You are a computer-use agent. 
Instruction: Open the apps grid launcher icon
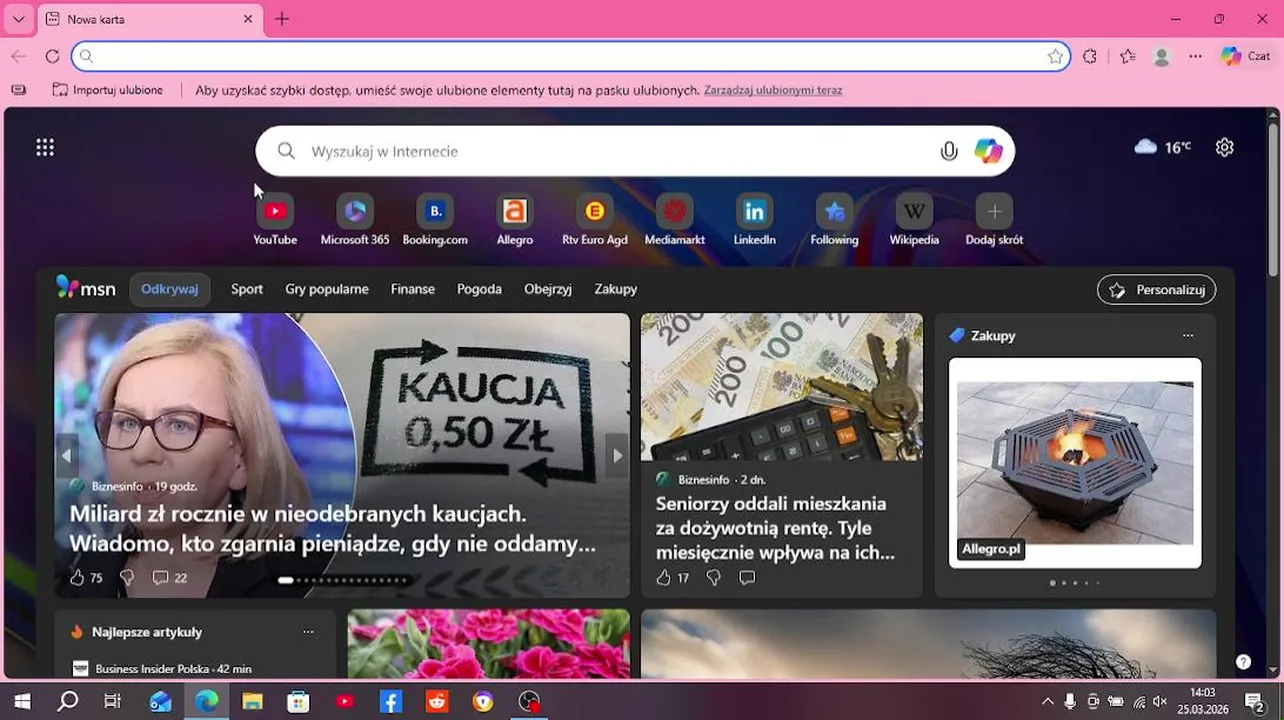(x=45, y=148)
